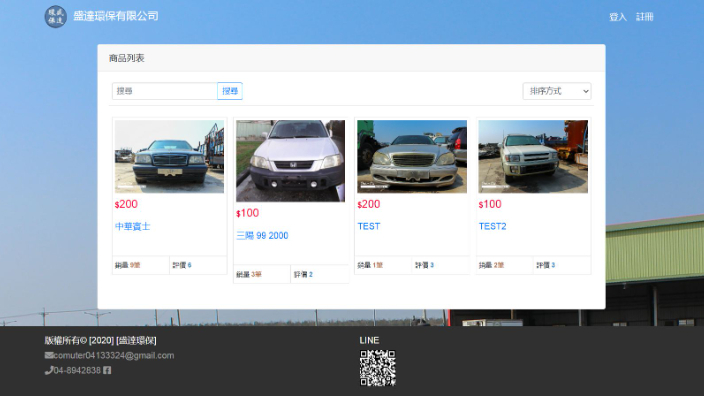Image resolution: width=704 pixels, height=396 pixels.
Task: Click the 搜尋 search input field
Action: 165,91
